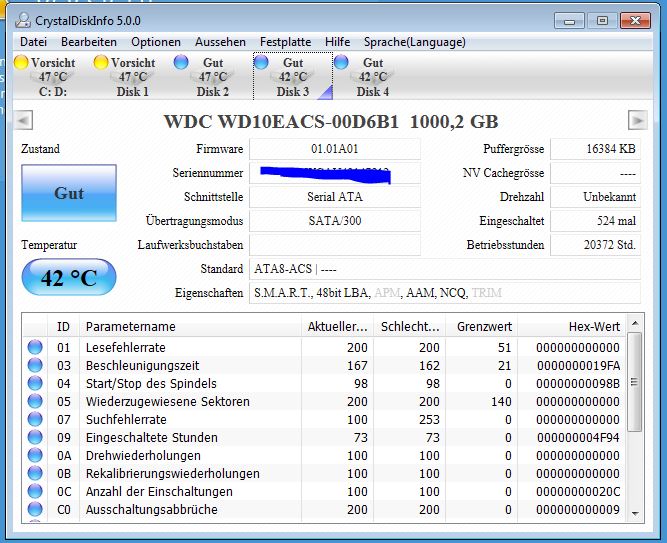Click status icon of Anzahl der Einschaltungen
Viewport: 667px width, 543px height.
coord(35,491)
